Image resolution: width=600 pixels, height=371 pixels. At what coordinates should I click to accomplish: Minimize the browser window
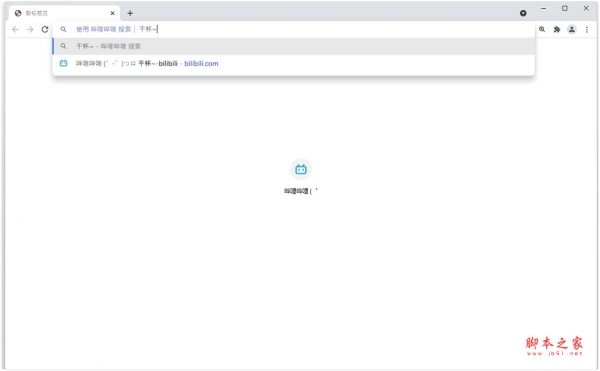pos(543,8)
